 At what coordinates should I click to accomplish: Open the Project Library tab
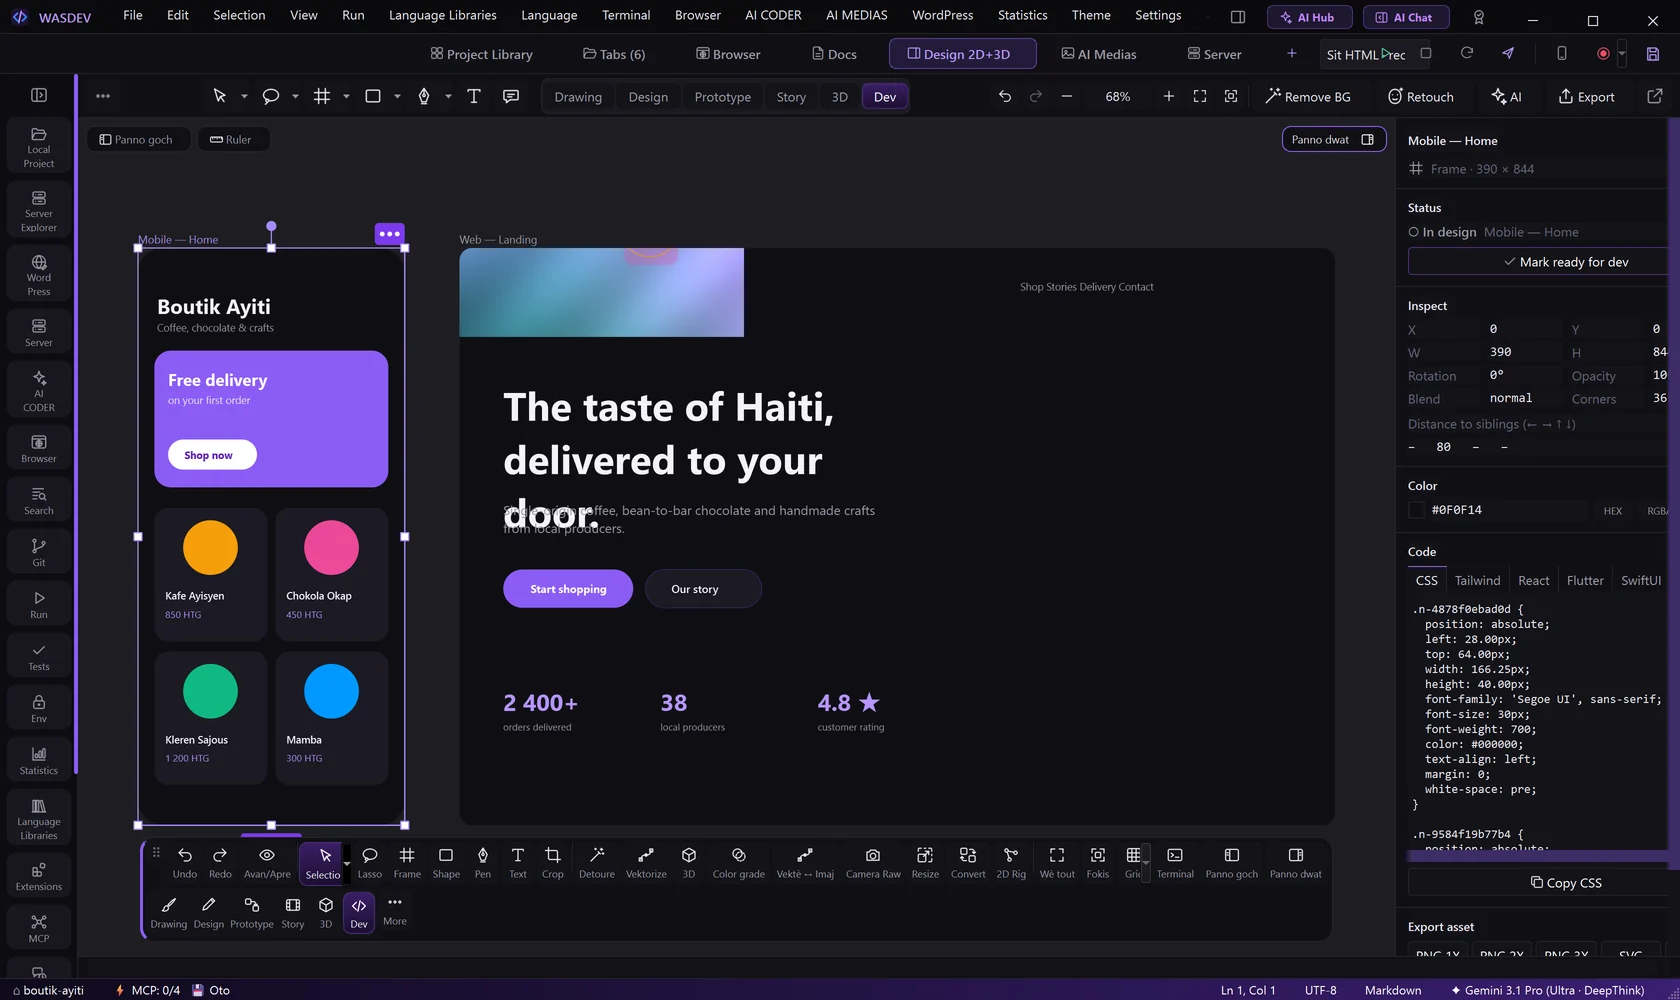(481, 54)
